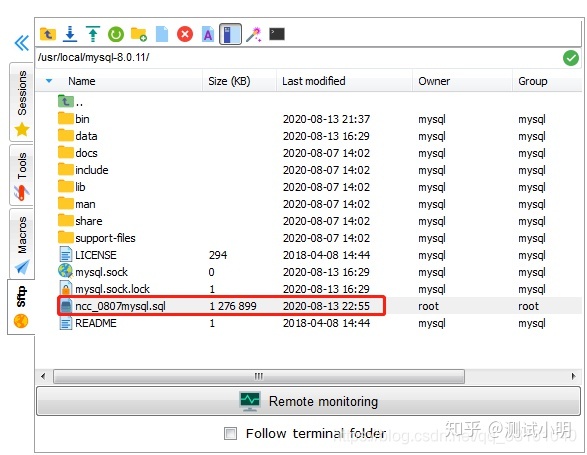This screenshot has width=587, height=455.
Task: Click the date 2020-08-13 22:55
Action: (326, 306)
